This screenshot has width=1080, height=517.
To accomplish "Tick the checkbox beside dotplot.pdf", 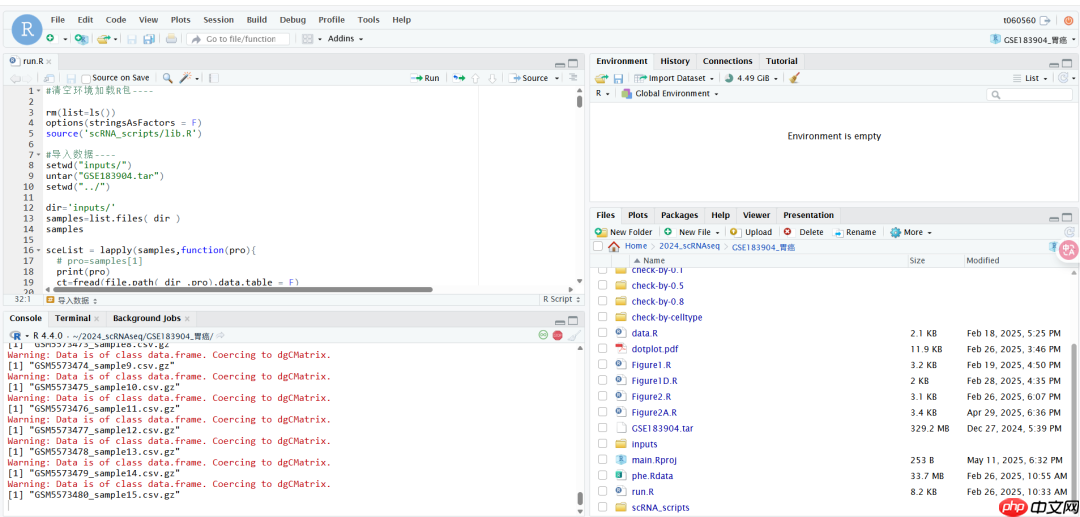I will tap(603, 348).
